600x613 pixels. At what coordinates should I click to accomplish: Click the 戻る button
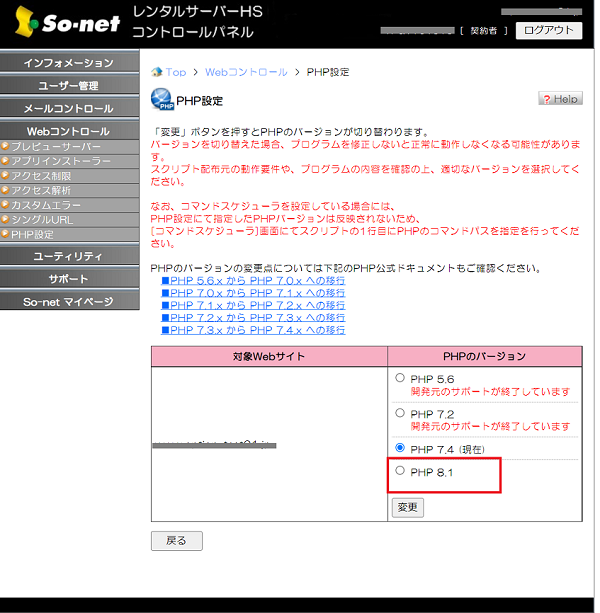pos(176,541)
